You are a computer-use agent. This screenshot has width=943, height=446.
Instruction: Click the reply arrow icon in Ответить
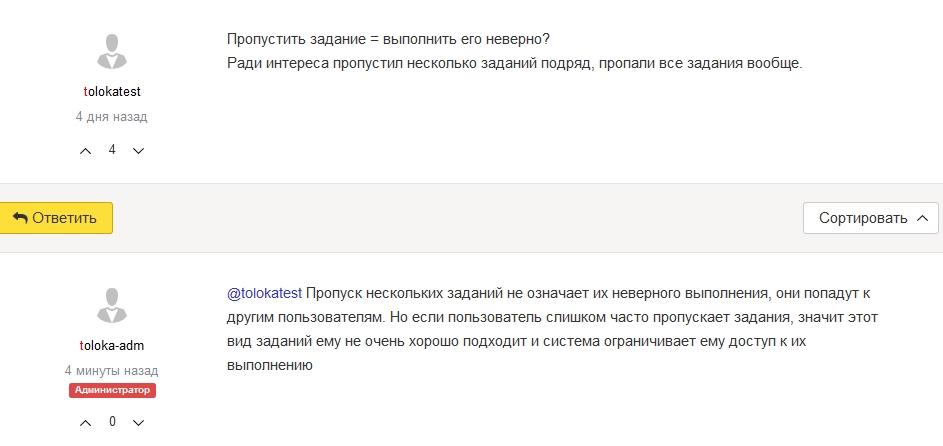coord(20,218)
